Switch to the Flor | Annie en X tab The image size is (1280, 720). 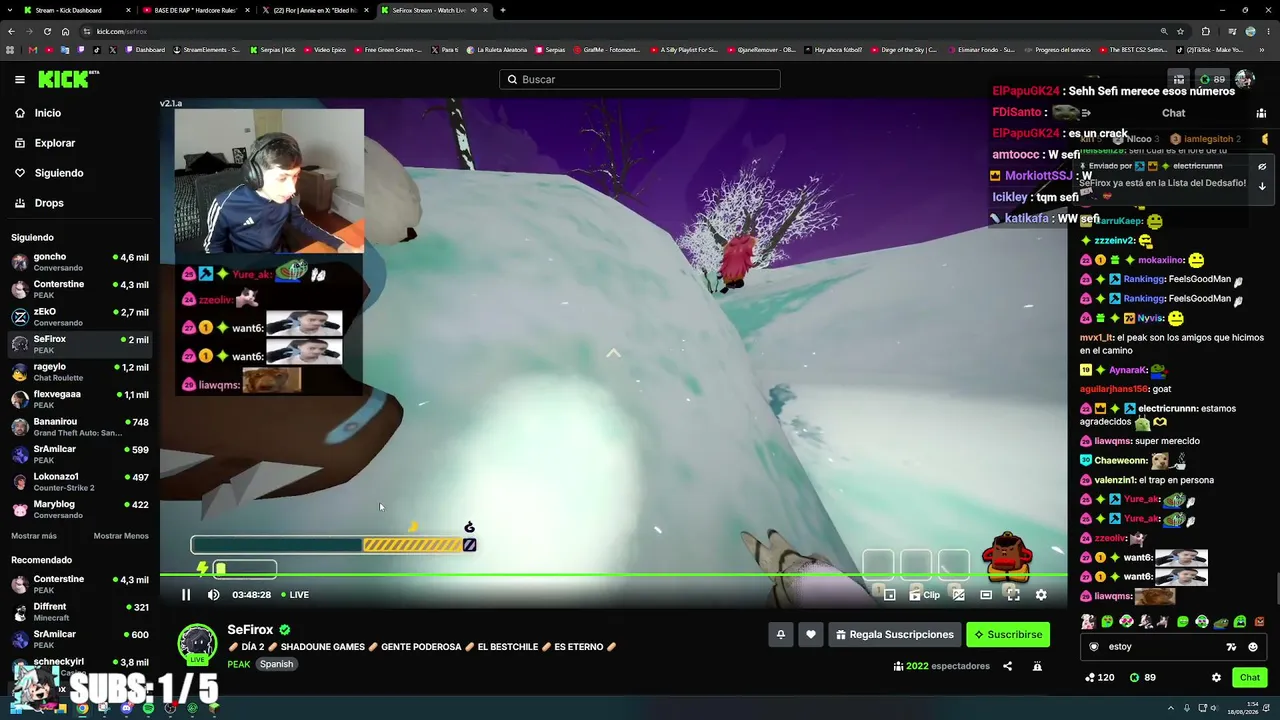315,10
